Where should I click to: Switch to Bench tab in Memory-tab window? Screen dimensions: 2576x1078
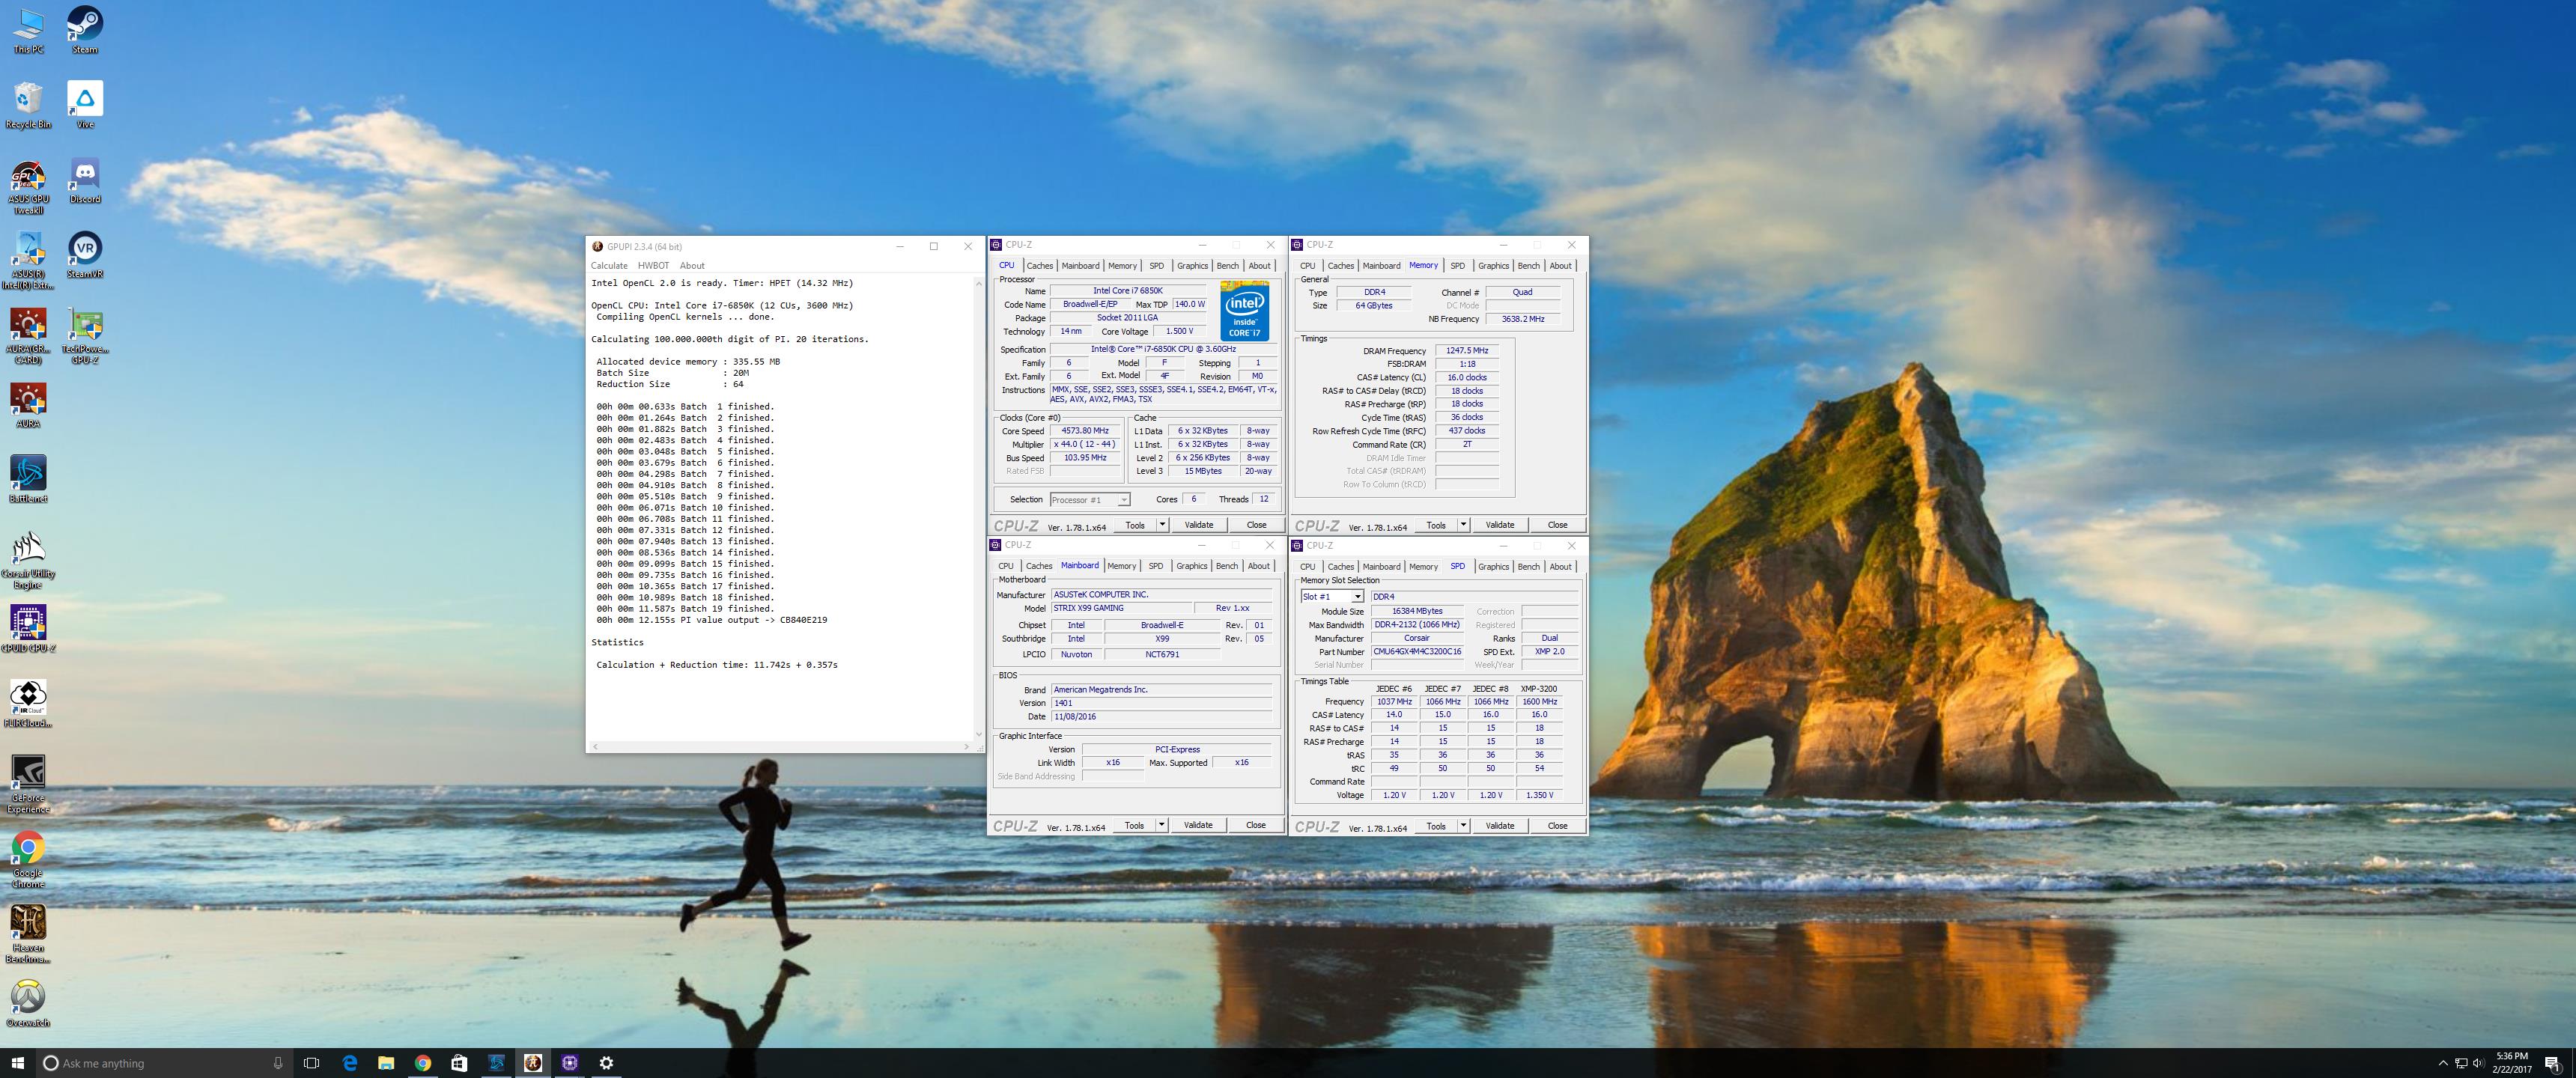(x=1528, y=266)
